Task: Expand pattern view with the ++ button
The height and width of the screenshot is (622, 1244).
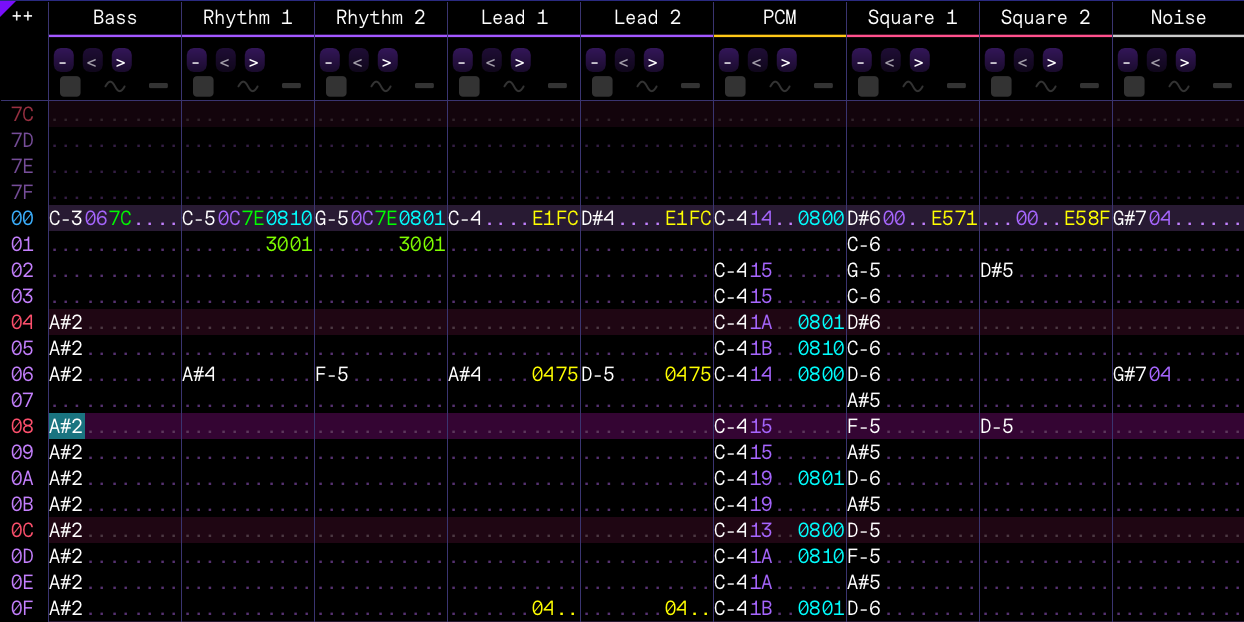Action: [22, 17]
